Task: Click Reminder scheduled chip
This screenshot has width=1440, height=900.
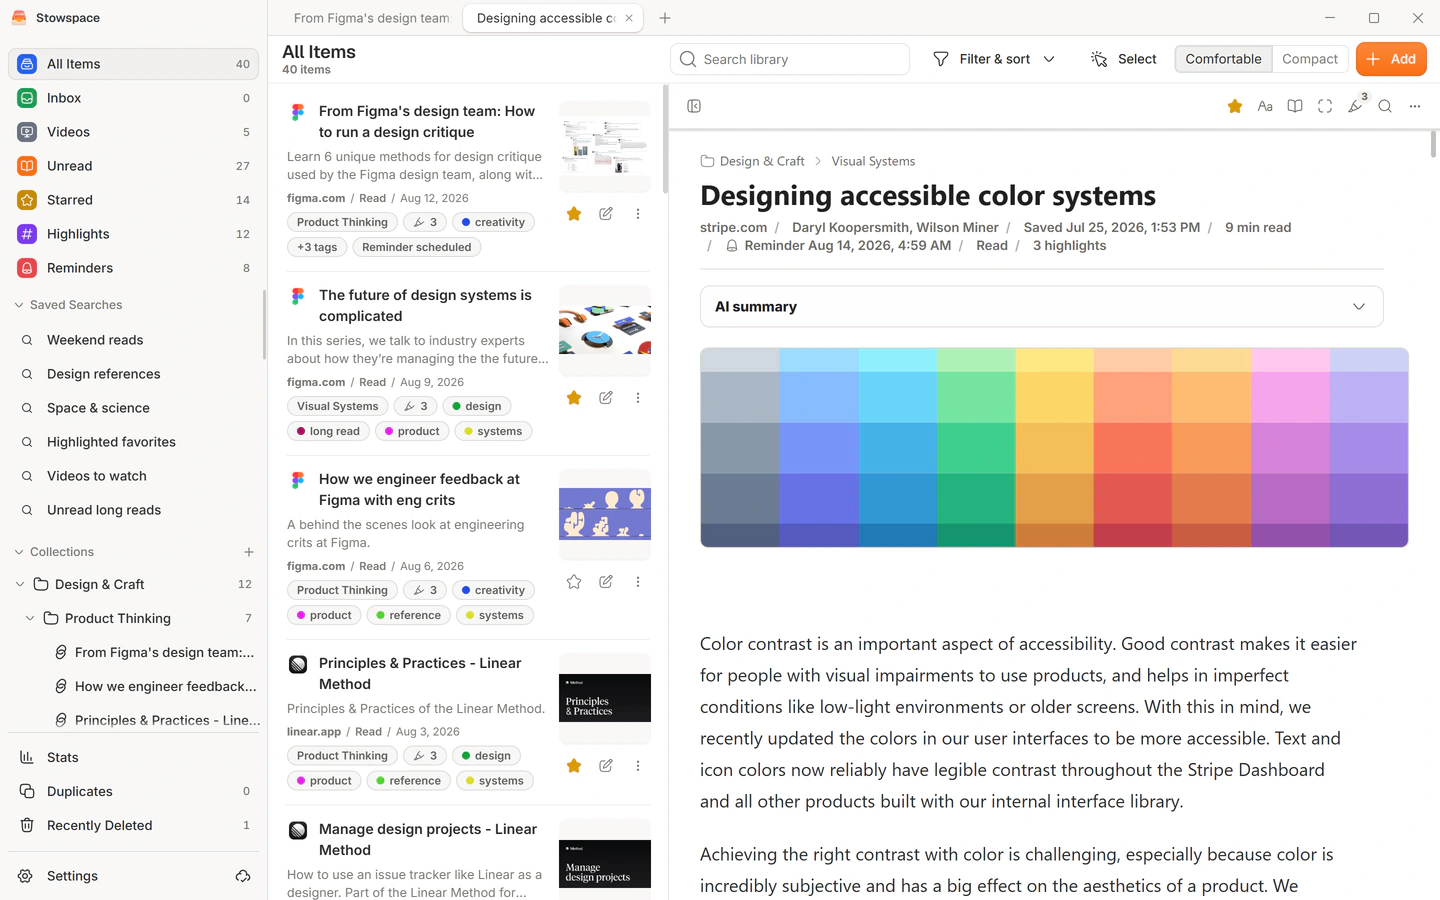Action: coord(416,247)
